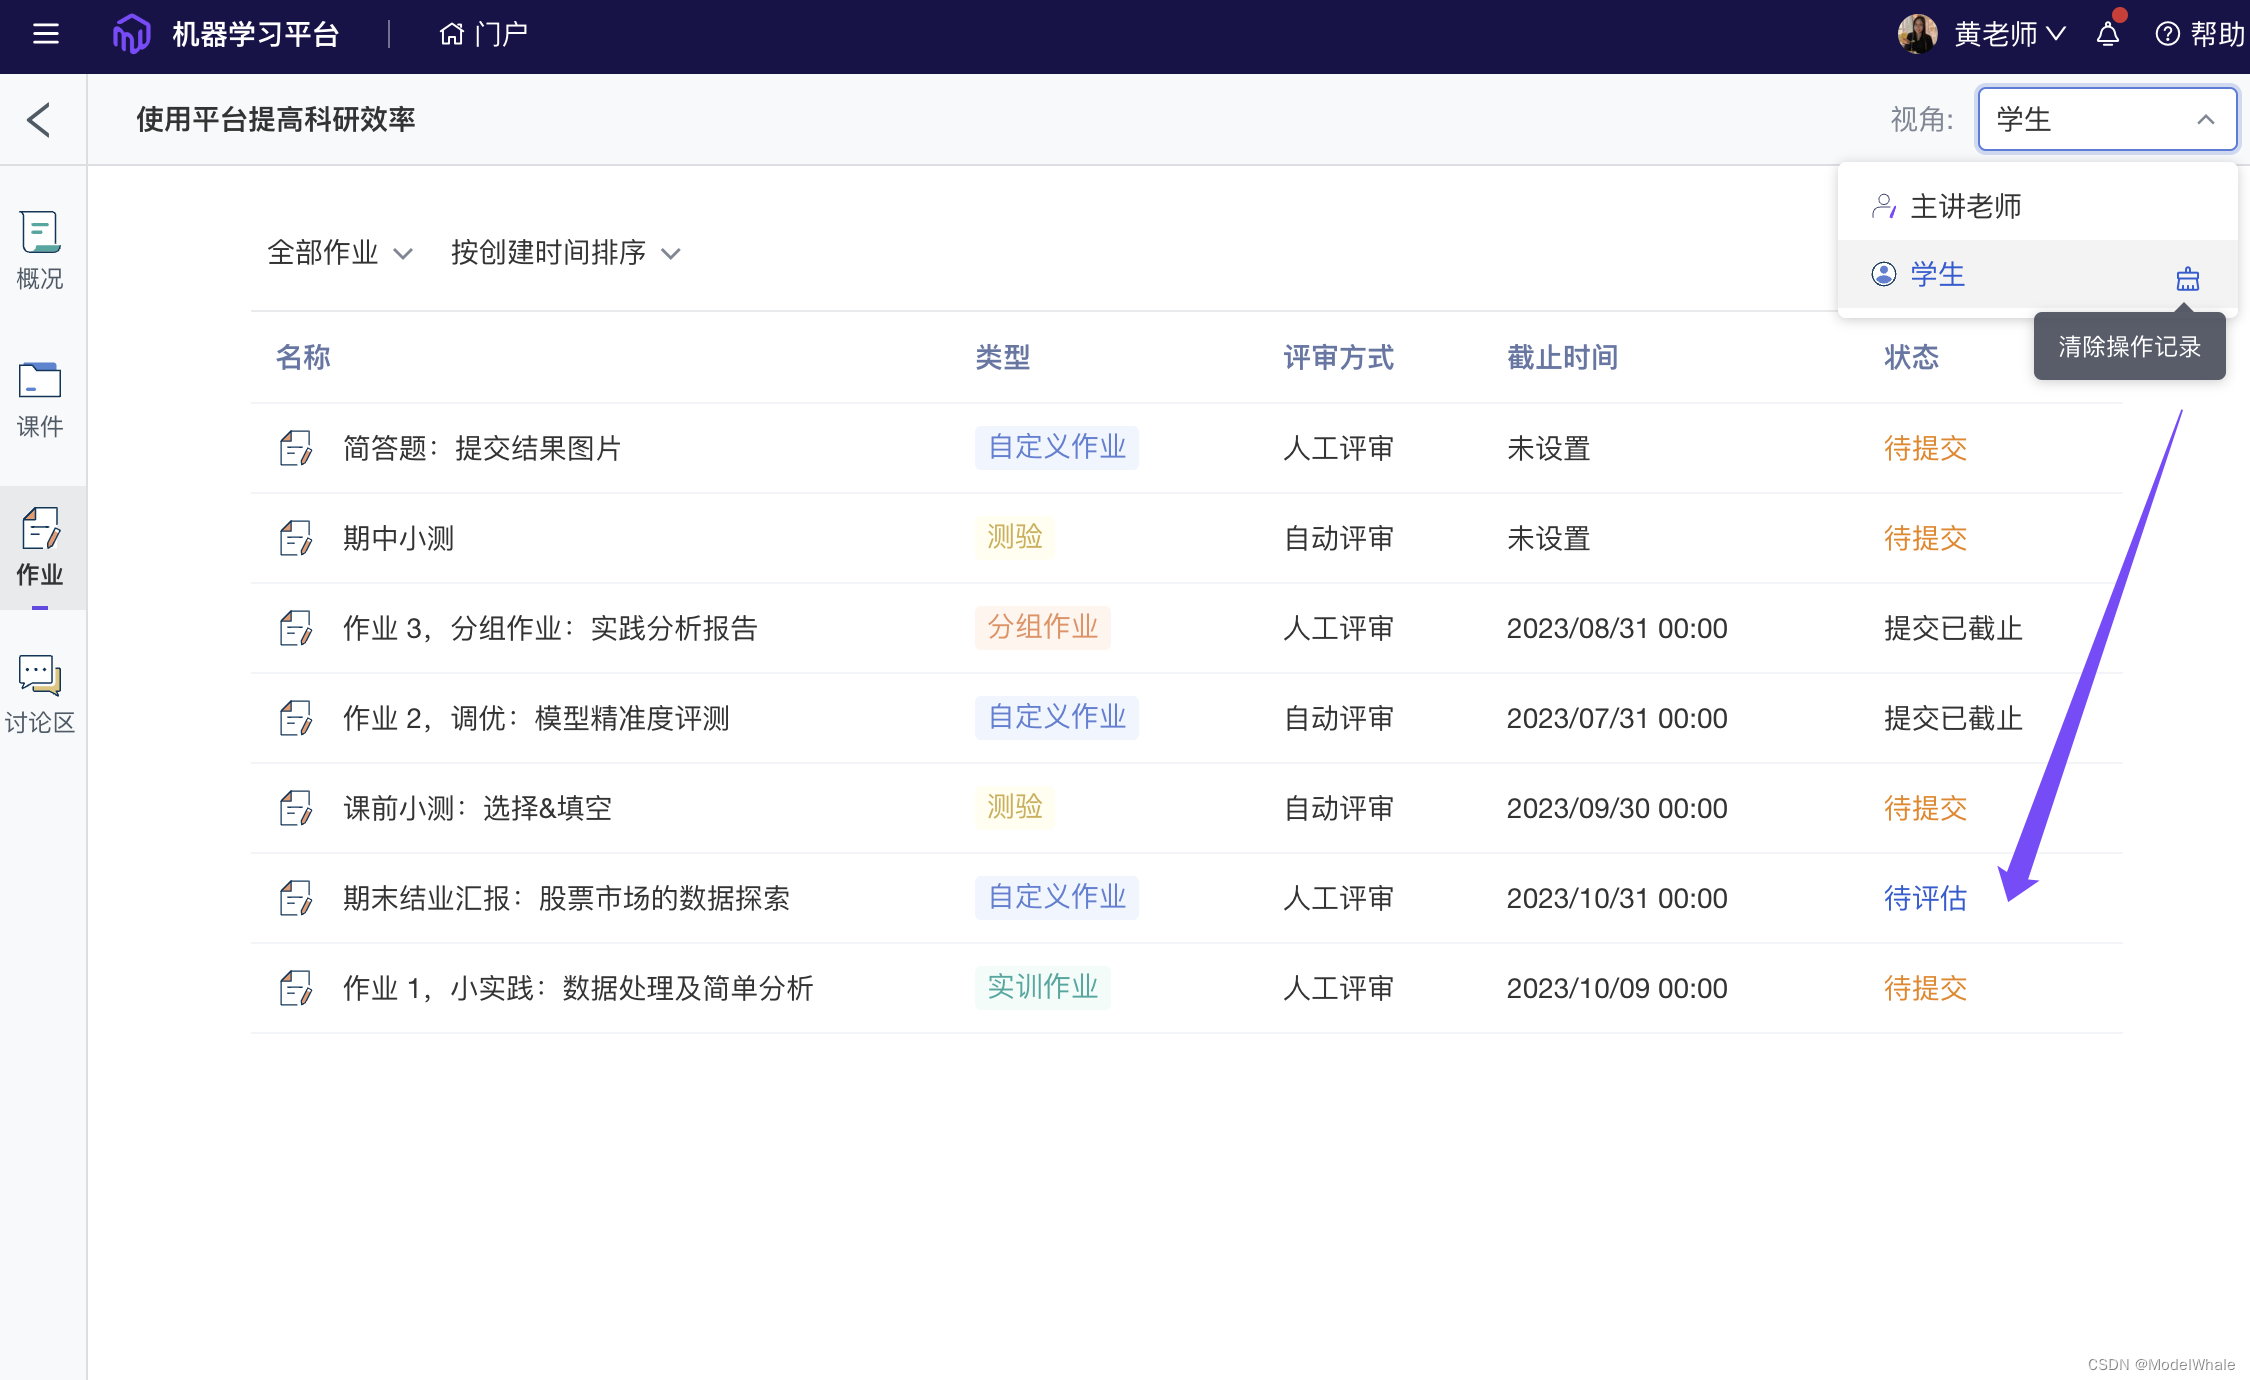Viewport: 2250px width, 1380px height.
Task: Select the 作业 sidebar tab
Action: [x=40, y=547]
